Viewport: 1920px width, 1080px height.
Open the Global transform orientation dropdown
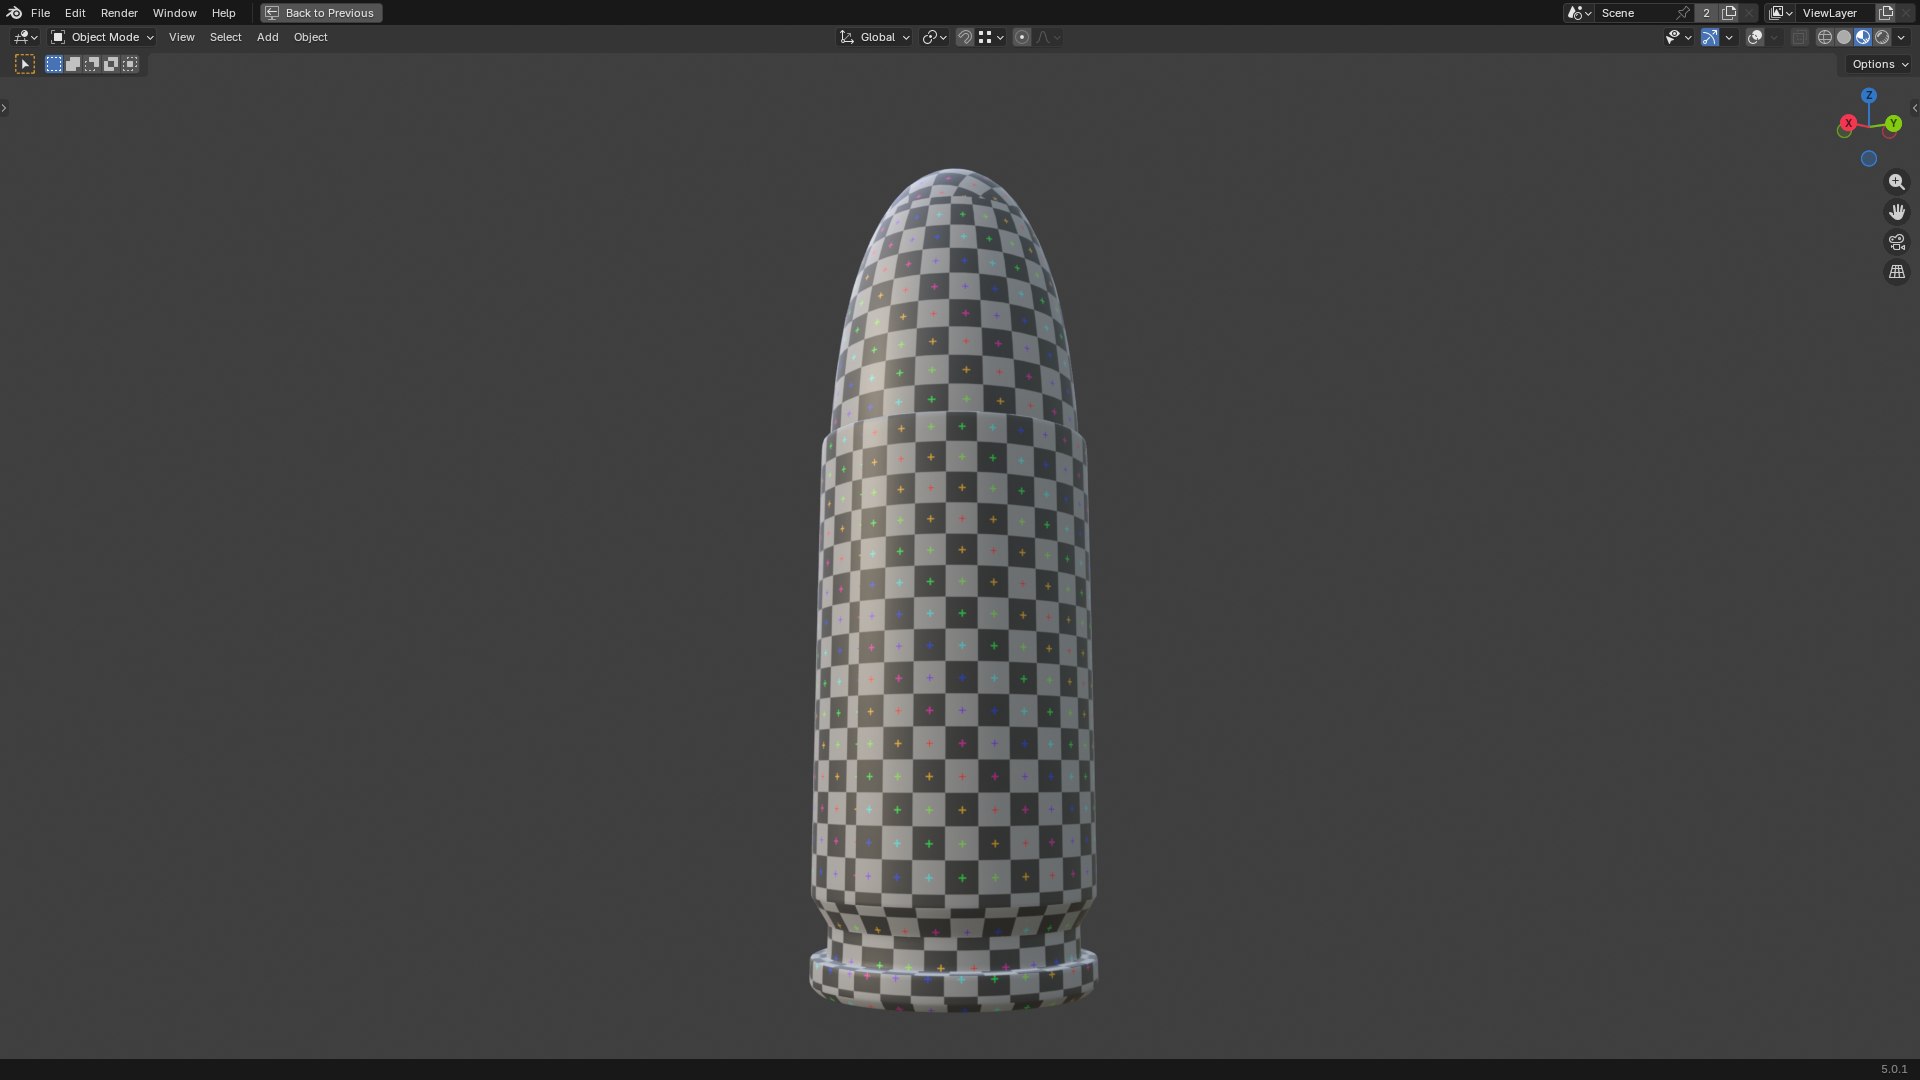click(x=875, y=37)
